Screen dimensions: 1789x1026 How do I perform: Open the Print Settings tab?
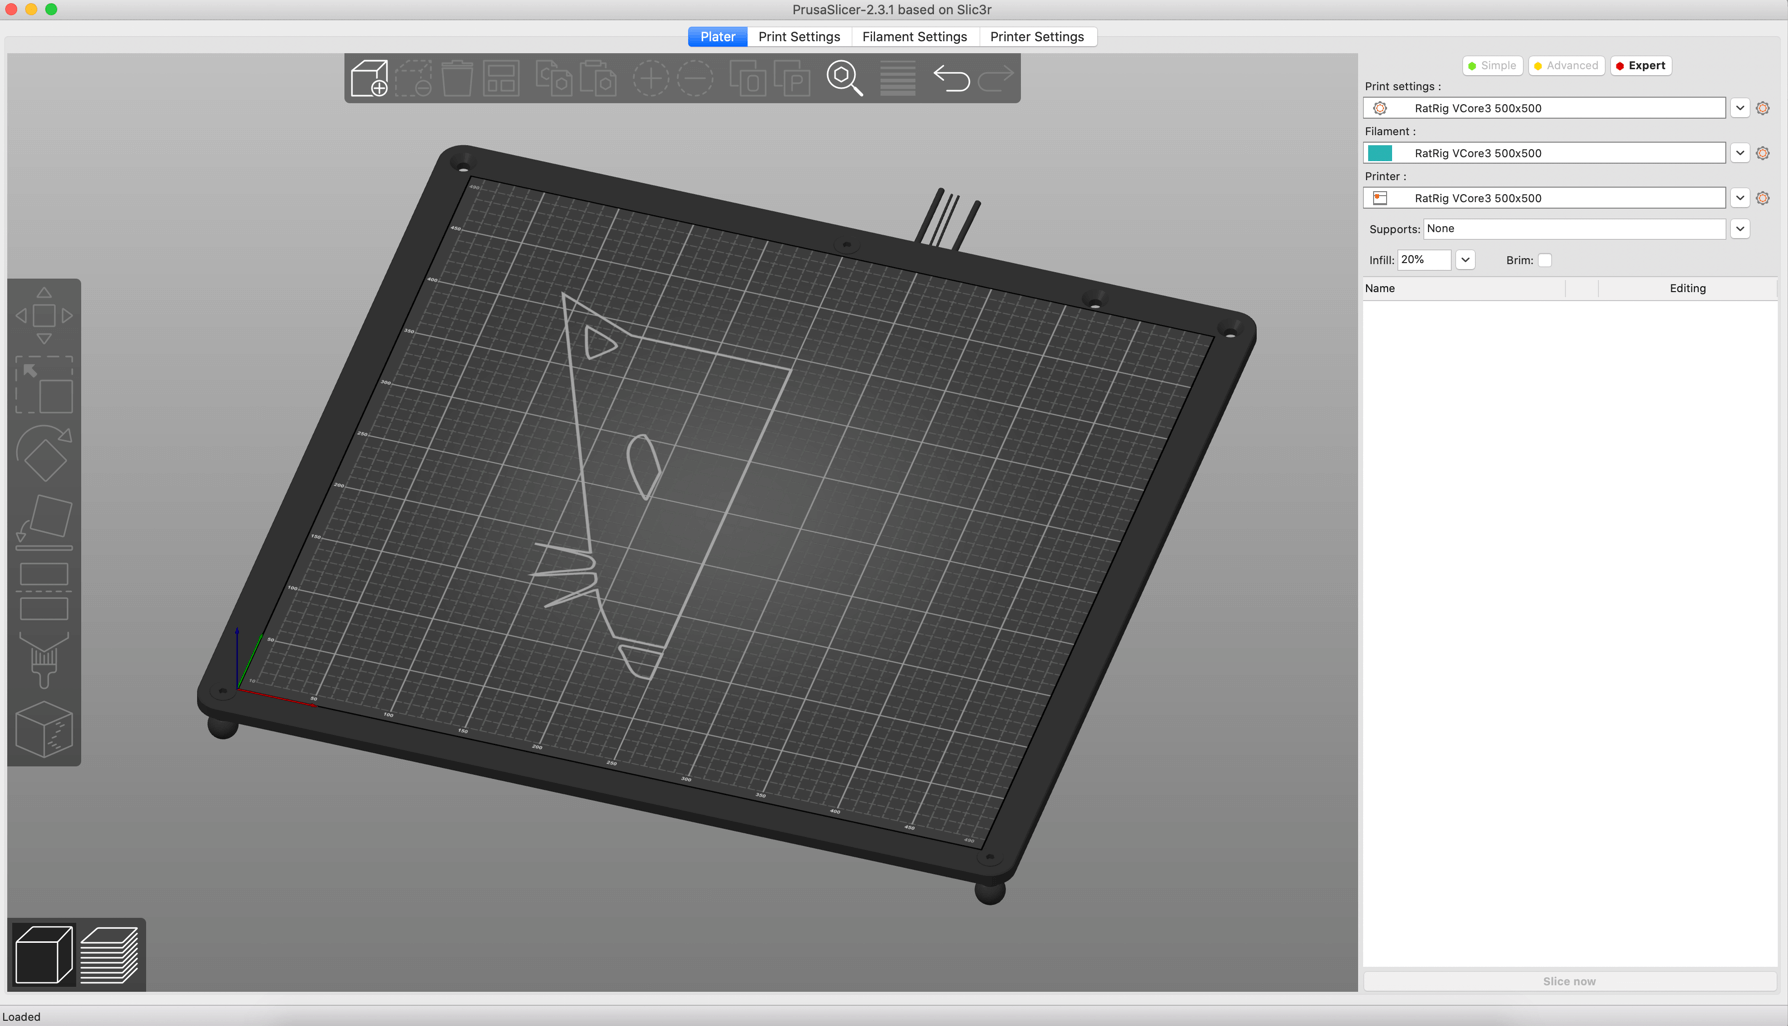point(799,37)
